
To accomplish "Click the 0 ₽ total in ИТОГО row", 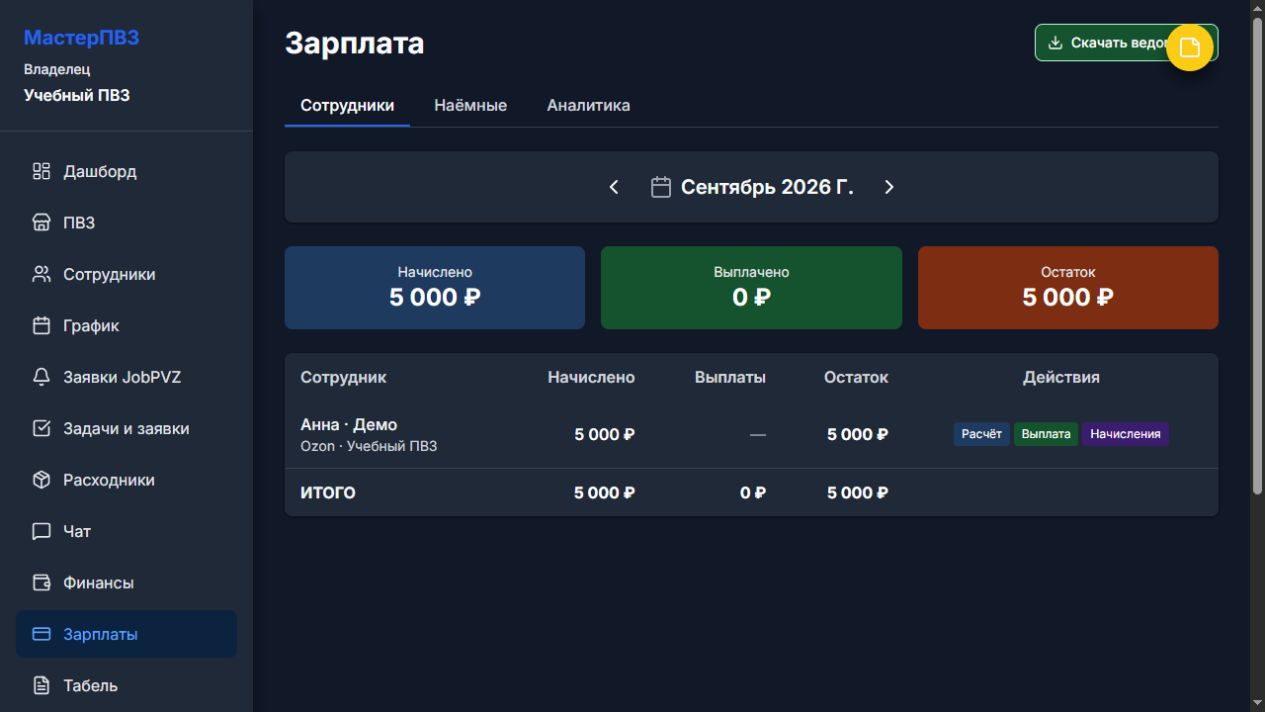I will point(753,493).
